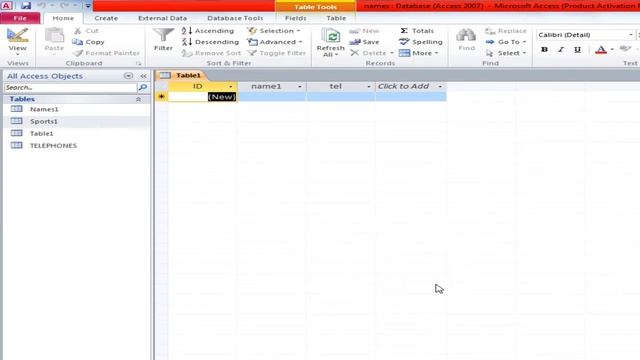The height and width of the screenshot is (360, 640).
Task: Click the empty name1 cell in new row
Action: [x=272, y=97]
